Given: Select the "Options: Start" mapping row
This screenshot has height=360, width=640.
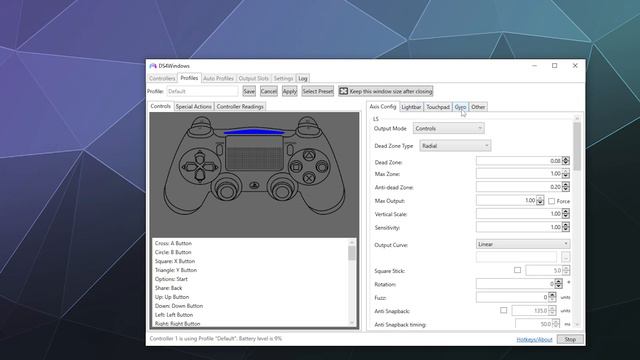Looking at the screenshot, I should coord(171,279).
